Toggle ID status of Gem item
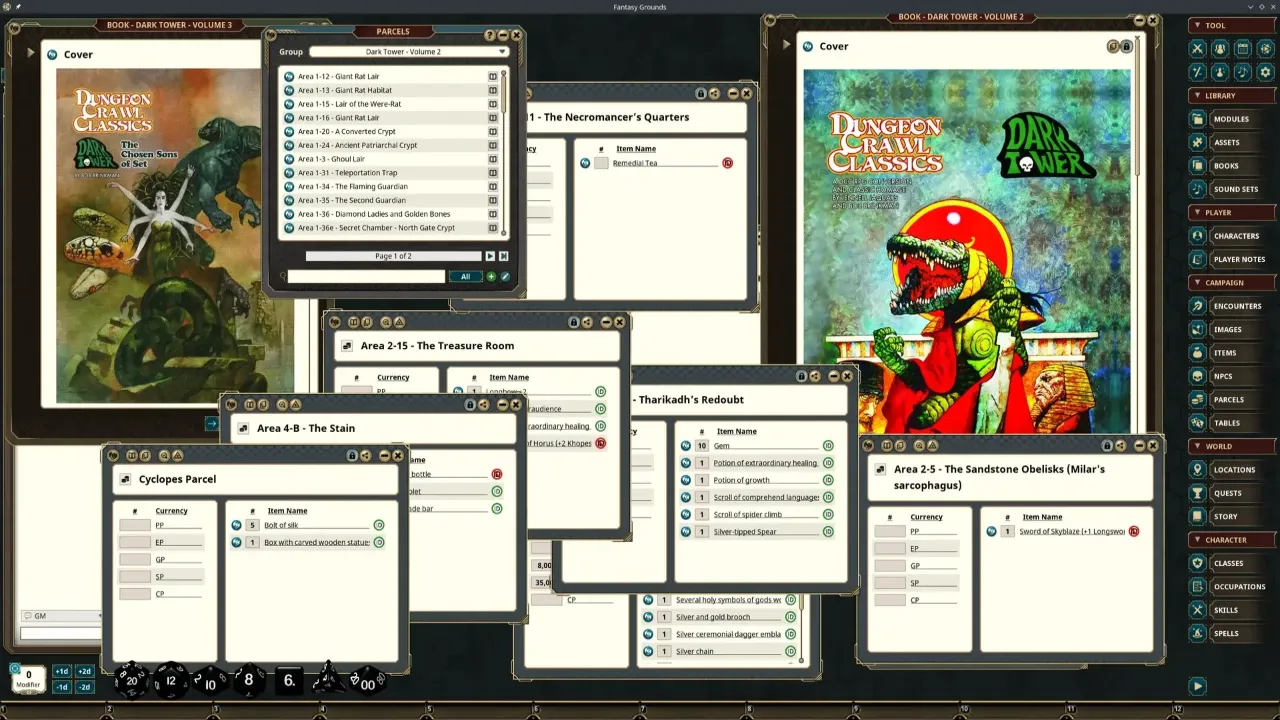This screenshot has width=1280, height=720. click(x=828, y=446)
